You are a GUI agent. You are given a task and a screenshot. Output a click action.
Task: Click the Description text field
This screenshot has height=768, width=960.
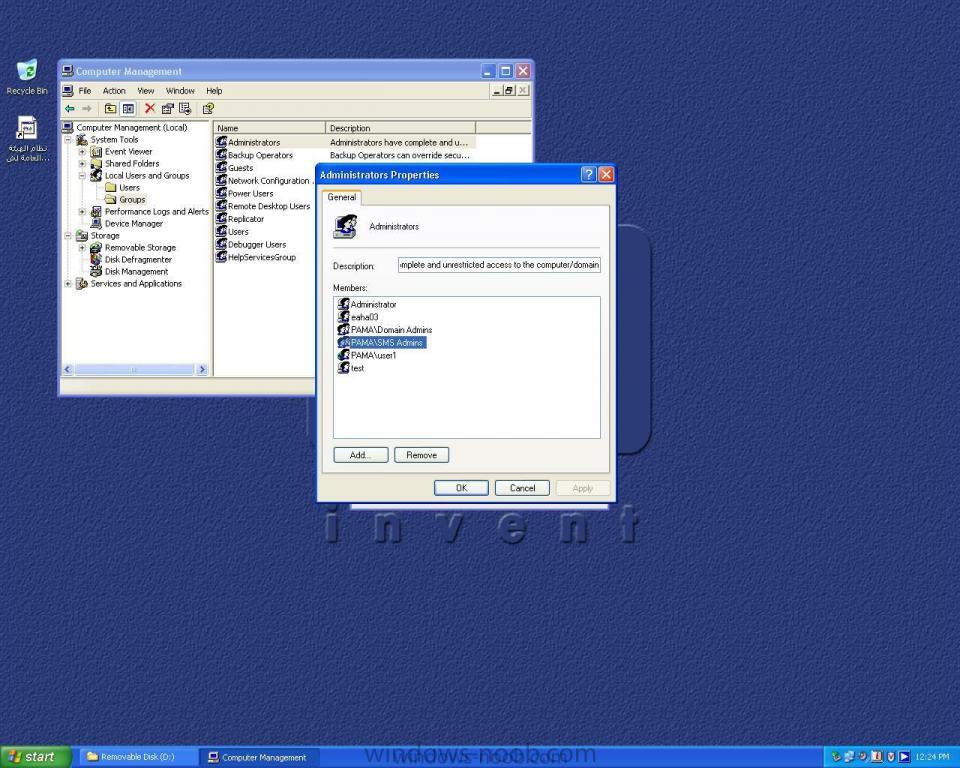pos(499,265)
